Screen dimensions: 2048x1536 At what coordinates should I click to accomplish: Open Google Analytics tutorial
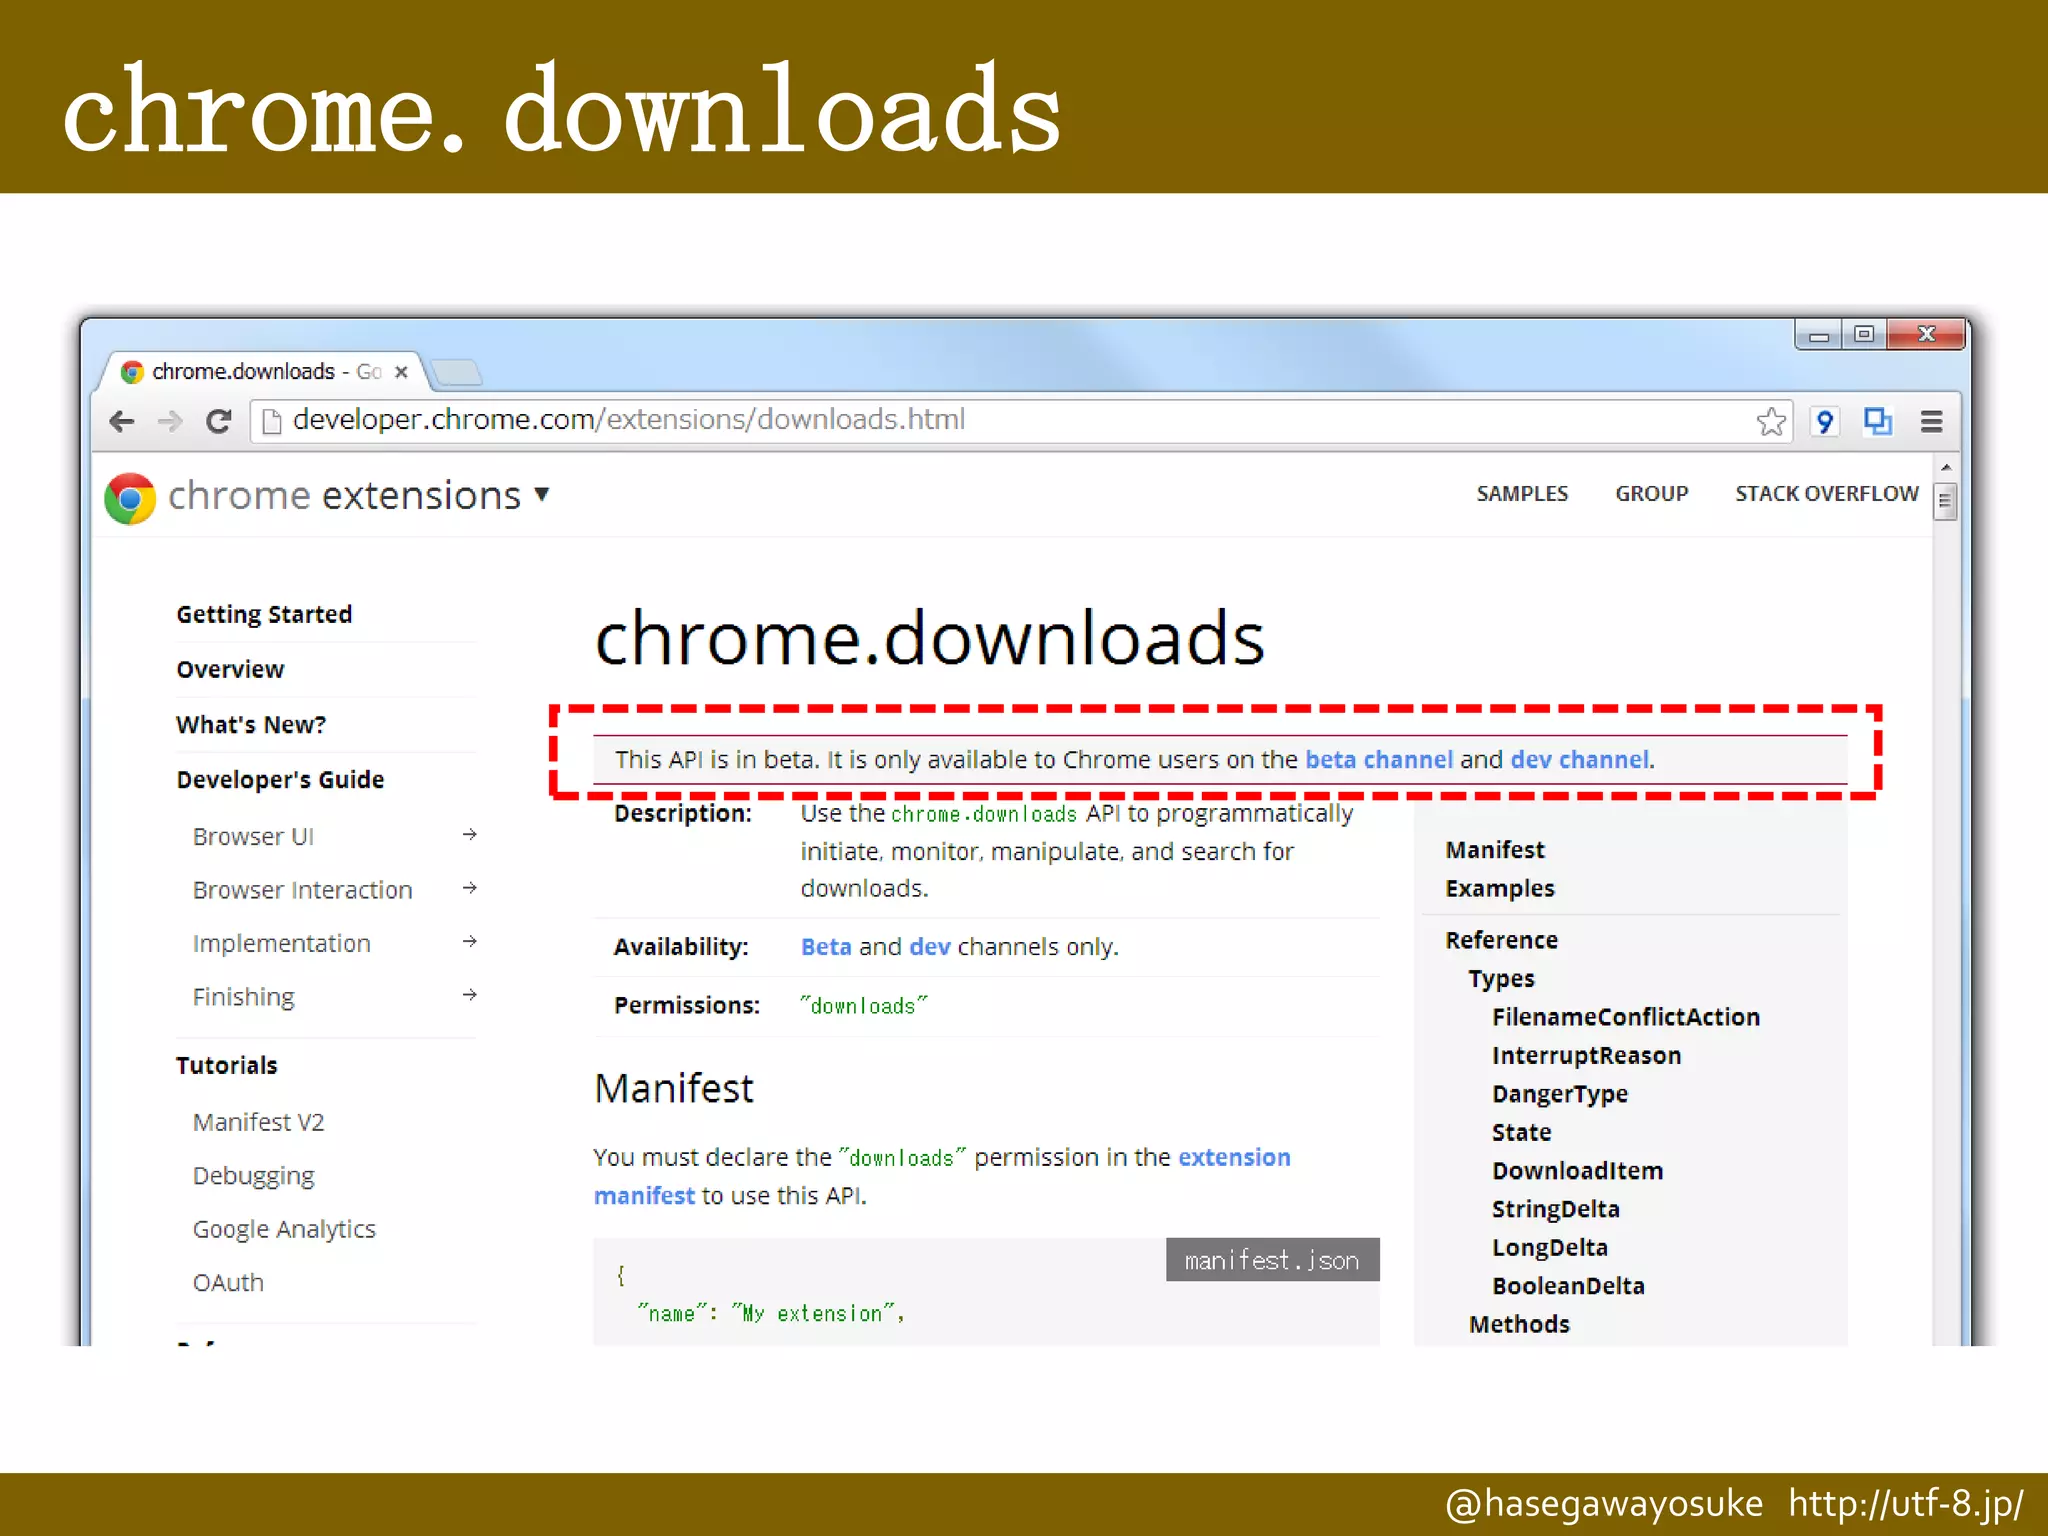point(284,1230)
